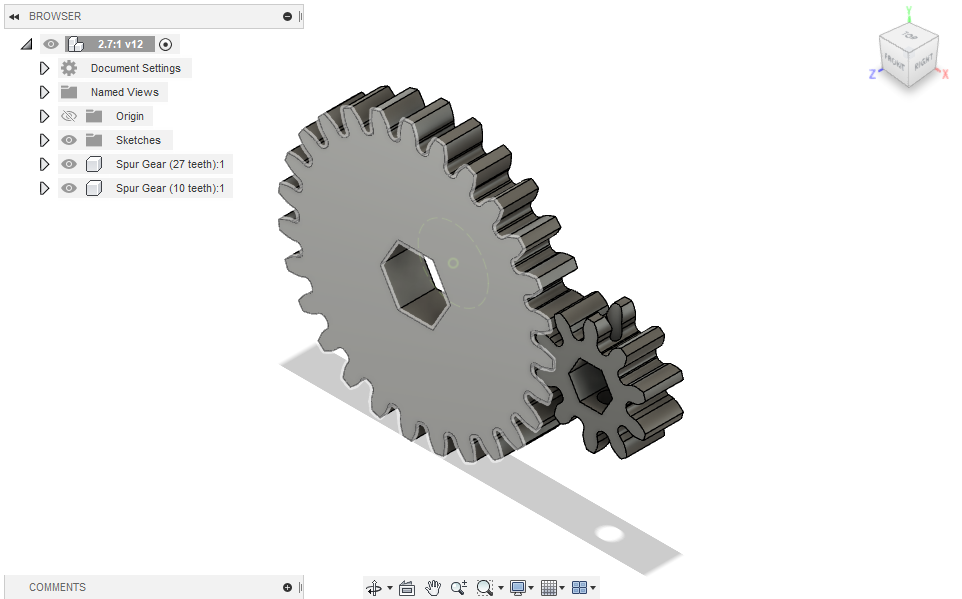Open Display Settings in the navigation bar
The image size is (962, 599).
[519, 588]
